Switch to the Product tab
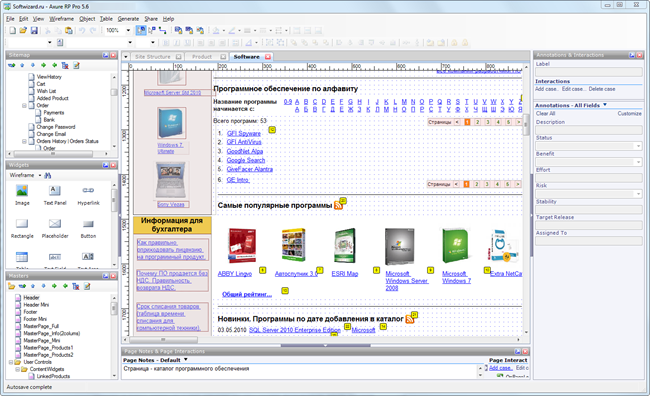This screenshot has width=650, height=396. click(202, 57)
